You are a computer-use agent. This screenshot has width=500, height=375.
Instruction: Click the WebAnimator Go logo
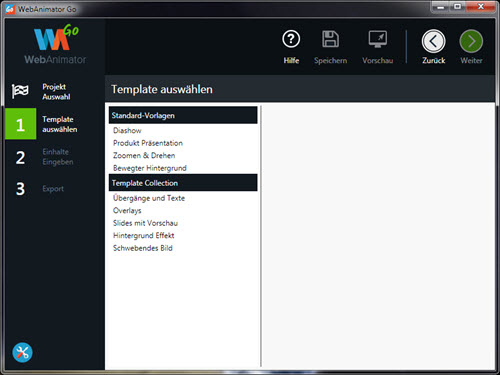tap(55, 44)
